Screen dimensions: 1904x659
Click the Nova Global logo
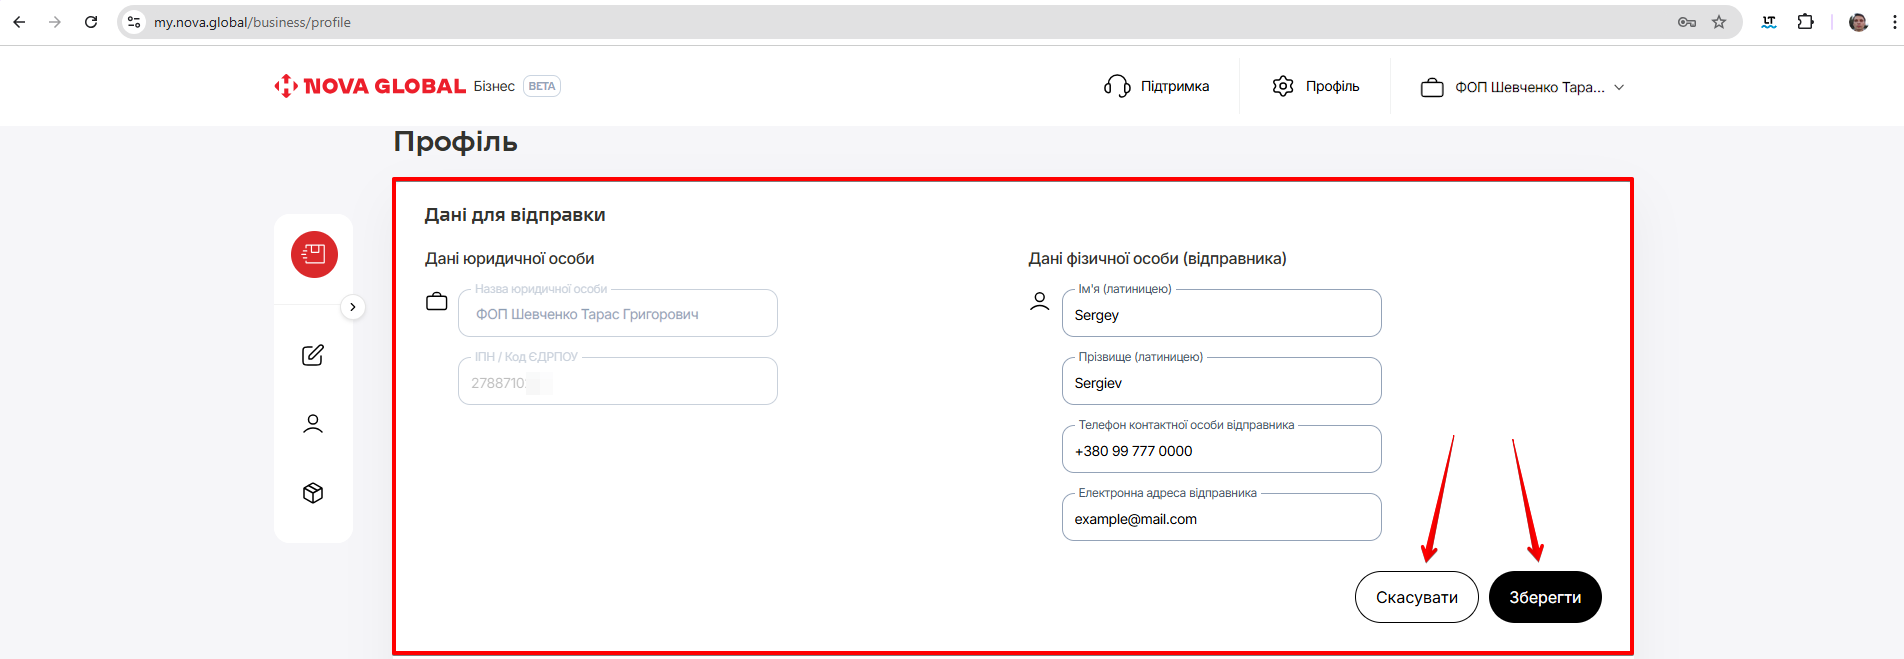click(x=370, y=86)
